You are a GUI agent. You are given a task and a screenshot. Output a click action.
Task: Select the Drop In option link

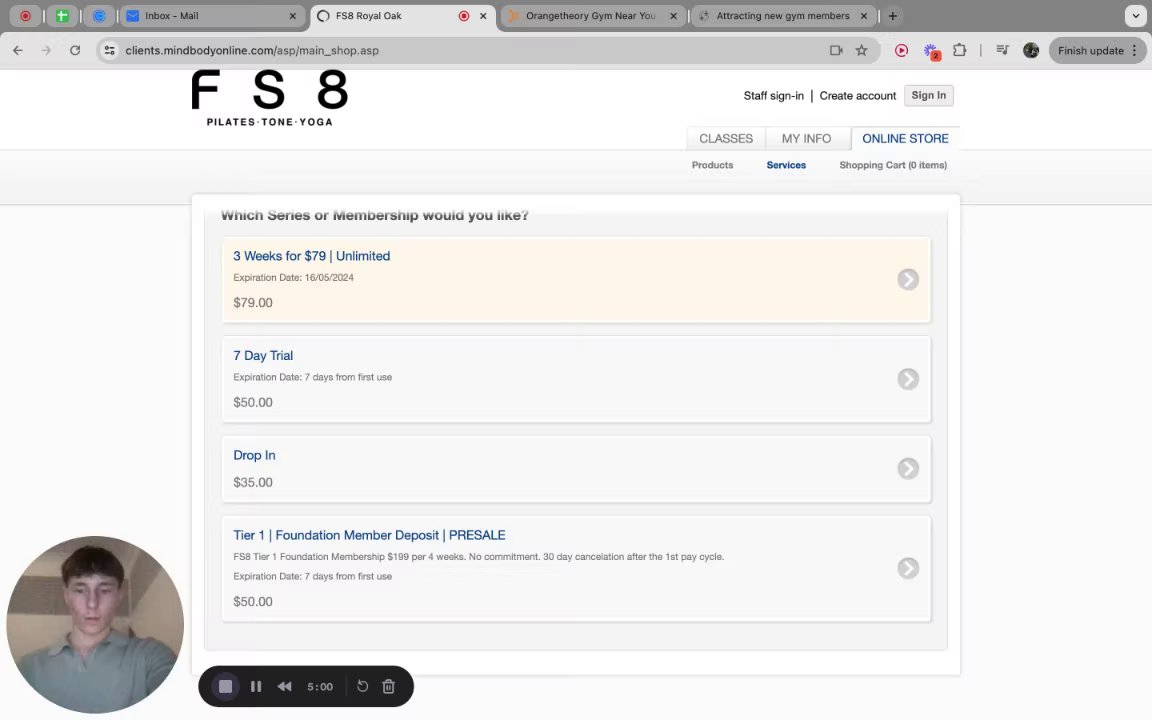tap(254, 456)
